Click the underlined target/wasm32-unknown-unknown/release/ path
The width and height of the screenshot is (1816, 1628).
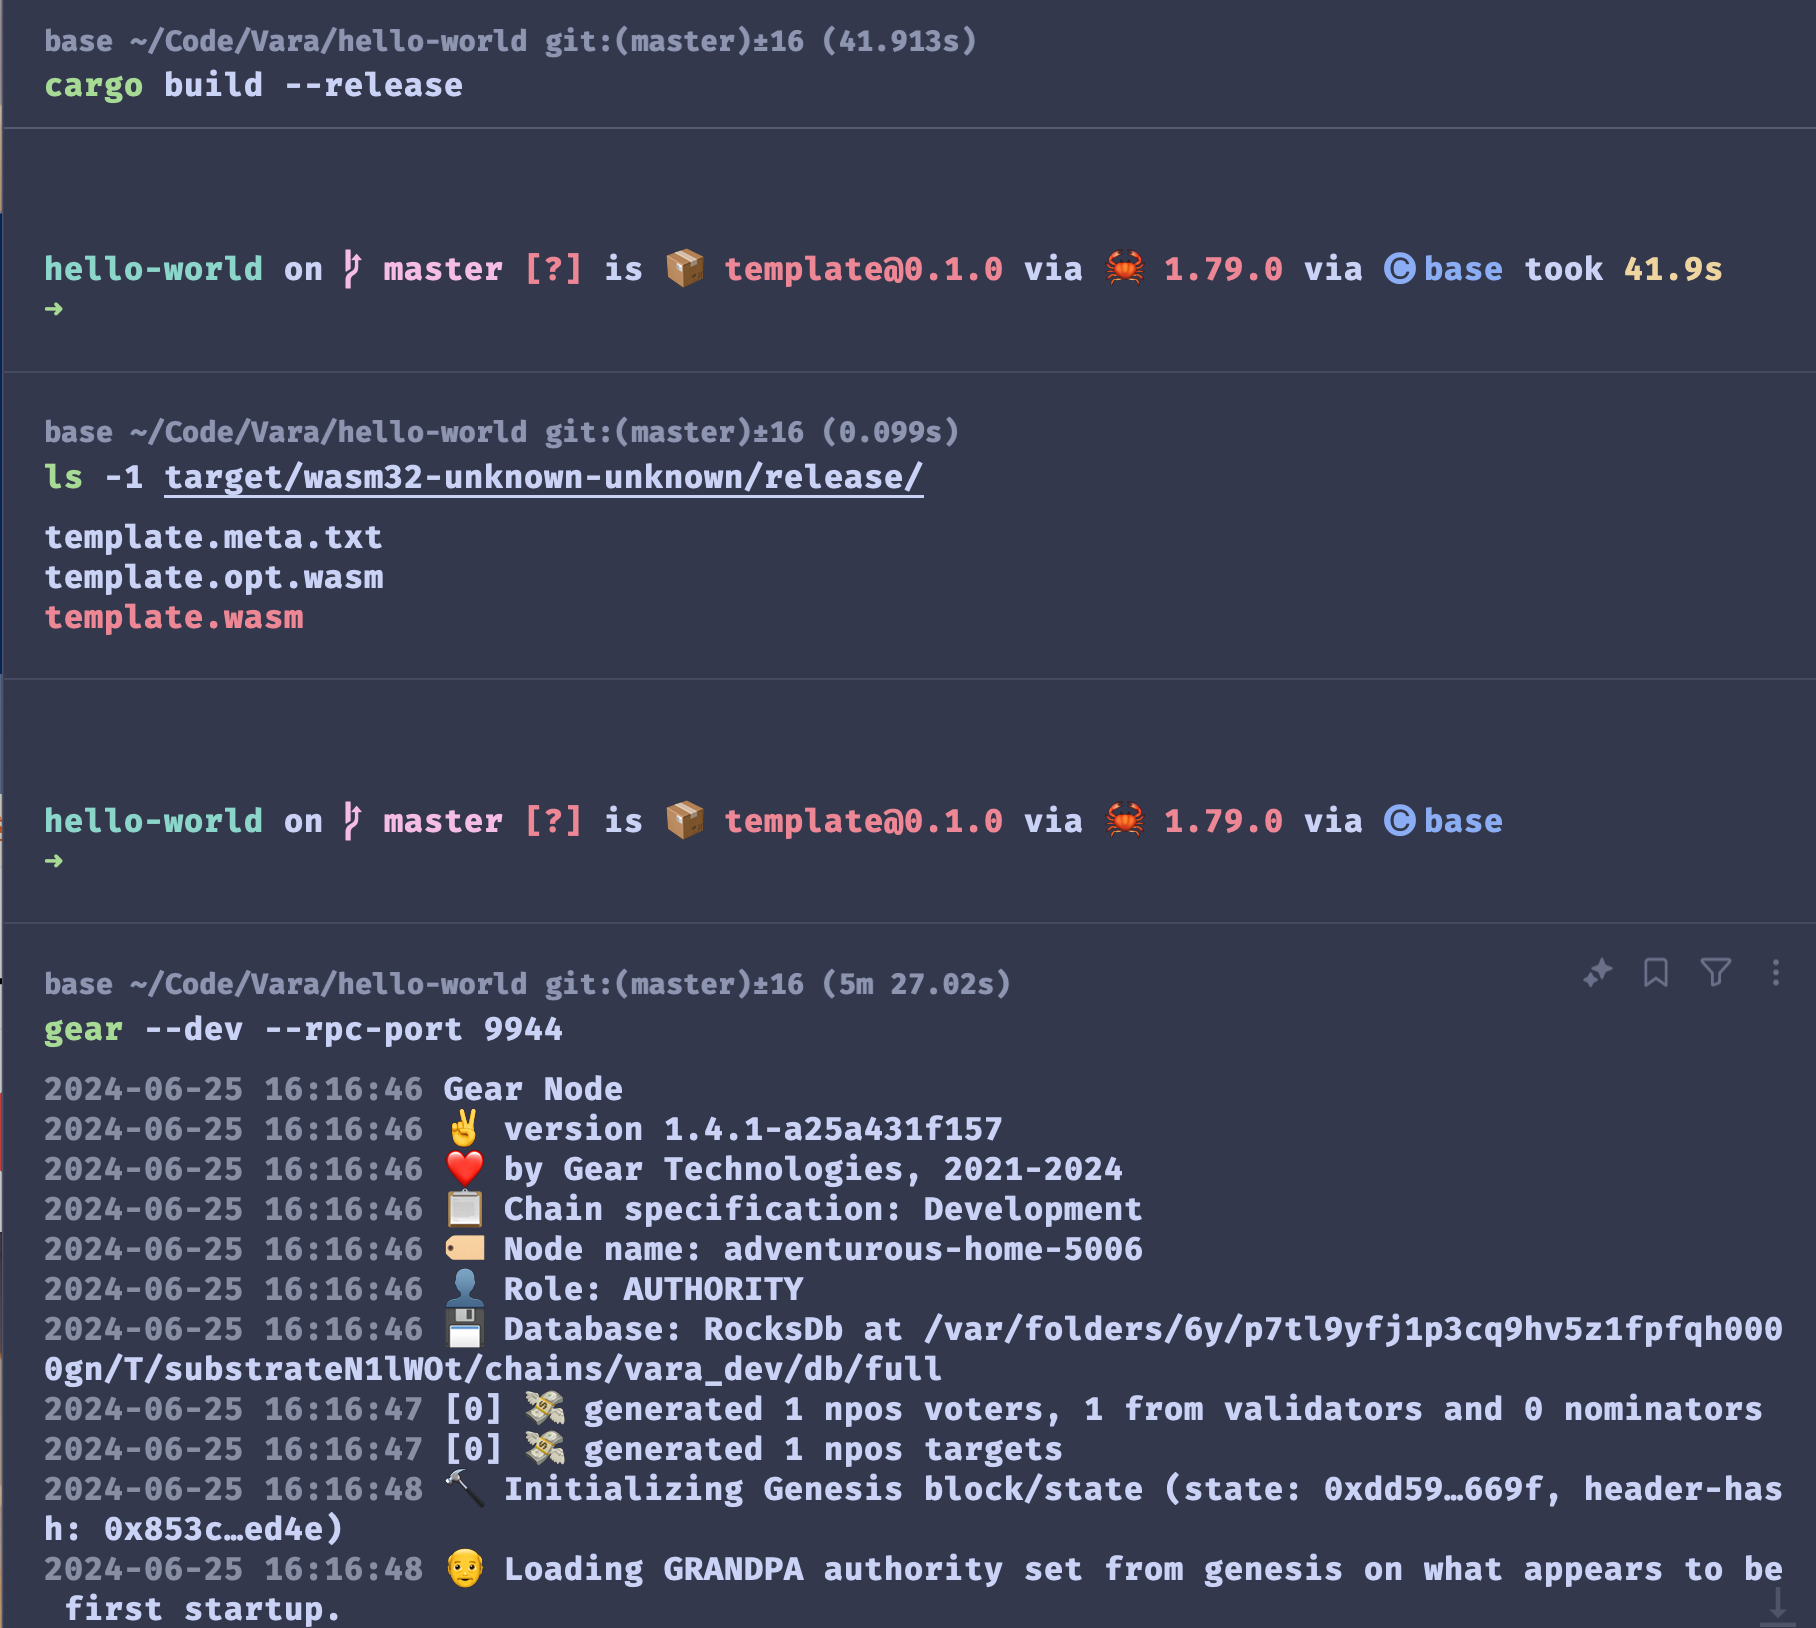[x=543, y=477]
